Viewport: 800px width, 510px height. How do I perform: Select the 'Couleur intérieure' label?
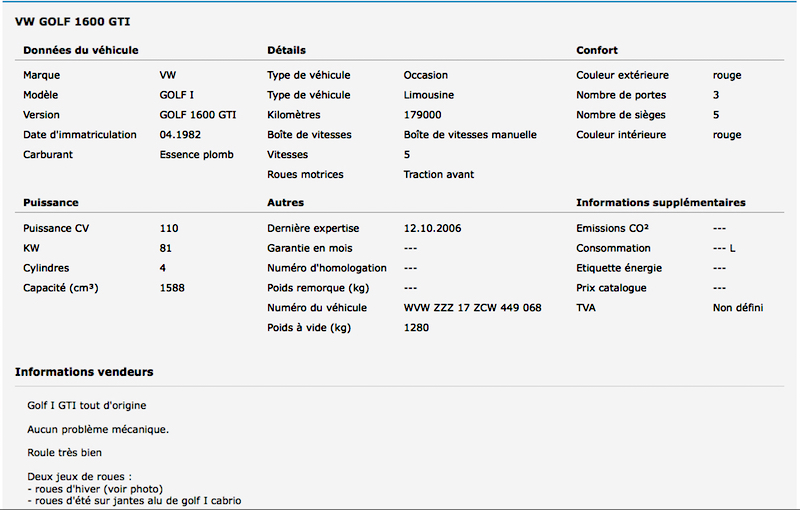(x=621, y=135)
